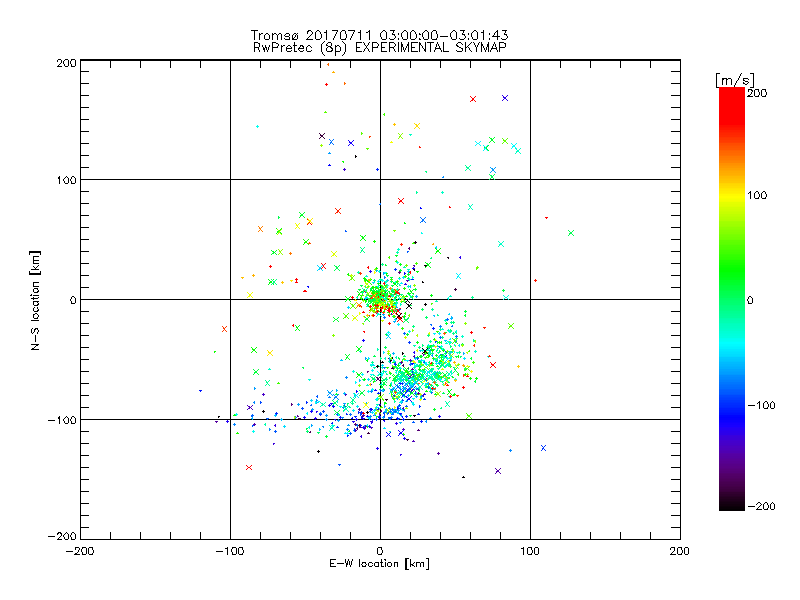Click the red X marker below -100 km N-S at lower left

249,467
